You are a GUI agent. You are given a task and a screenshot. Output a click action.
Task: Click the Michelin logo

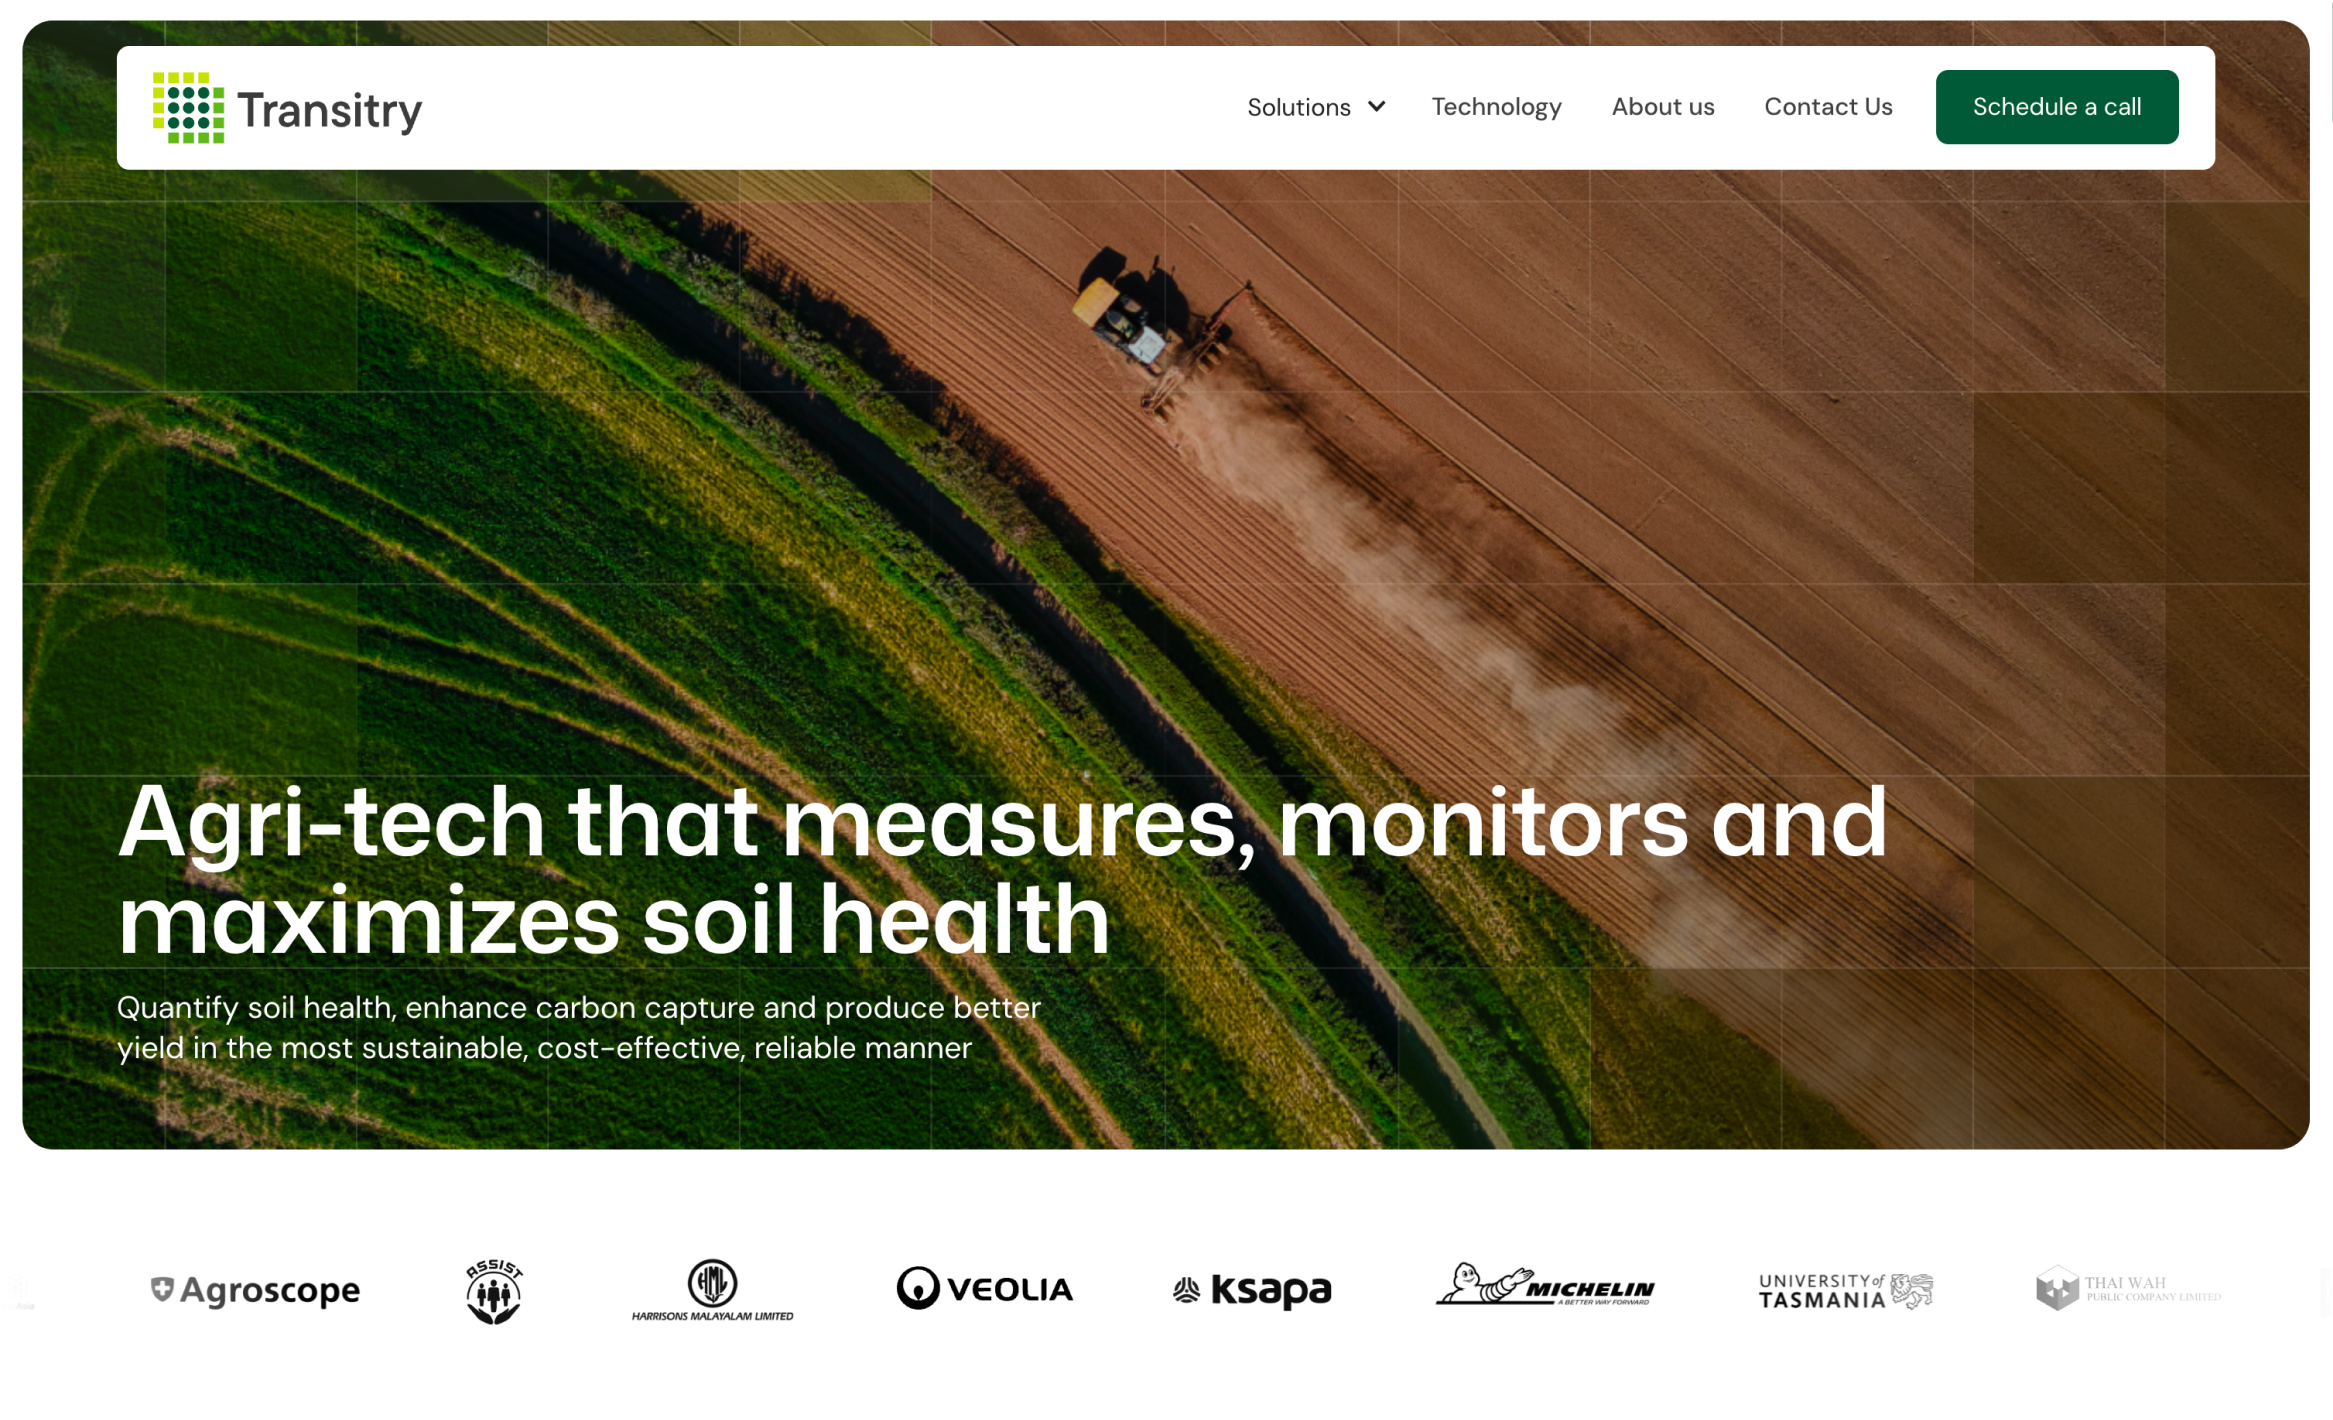(1545, 1285)
